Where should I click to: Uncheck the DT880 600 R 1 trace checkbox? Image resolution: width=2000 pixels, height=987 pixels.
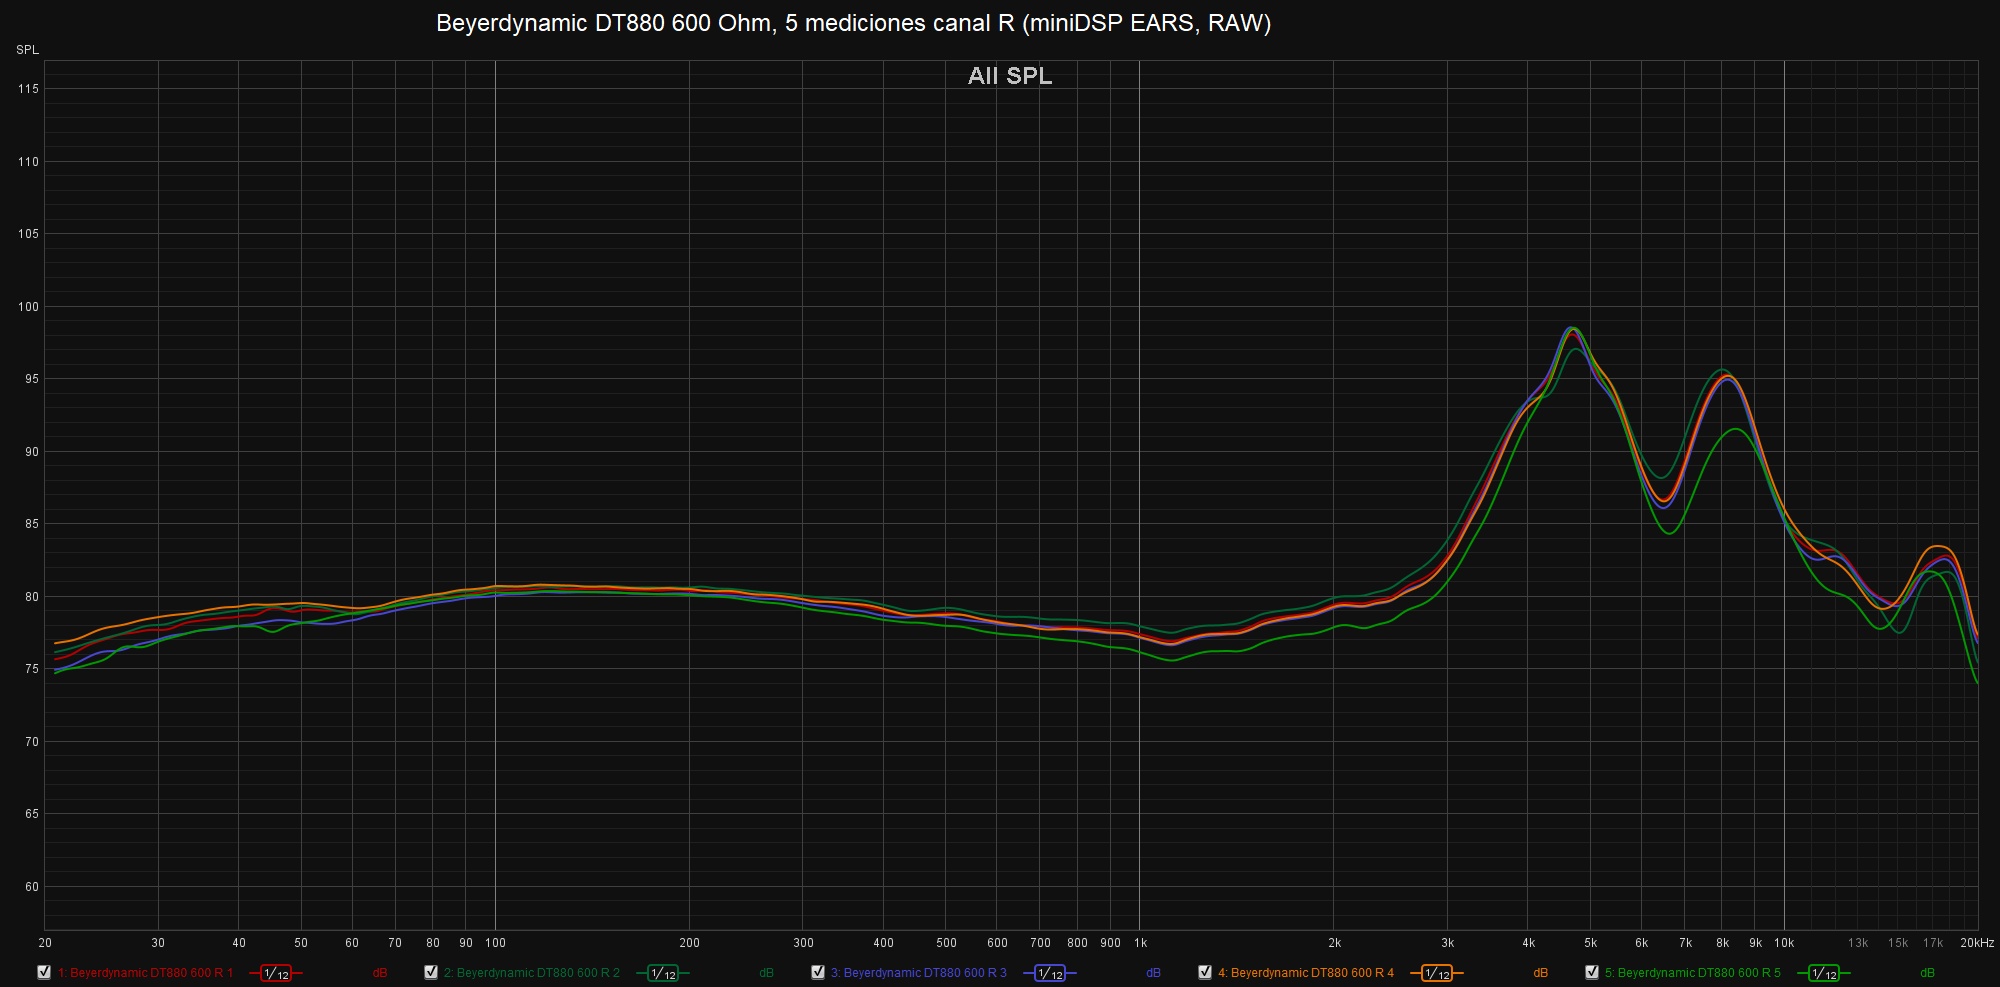pyautogui.click(x=44, y=972)
